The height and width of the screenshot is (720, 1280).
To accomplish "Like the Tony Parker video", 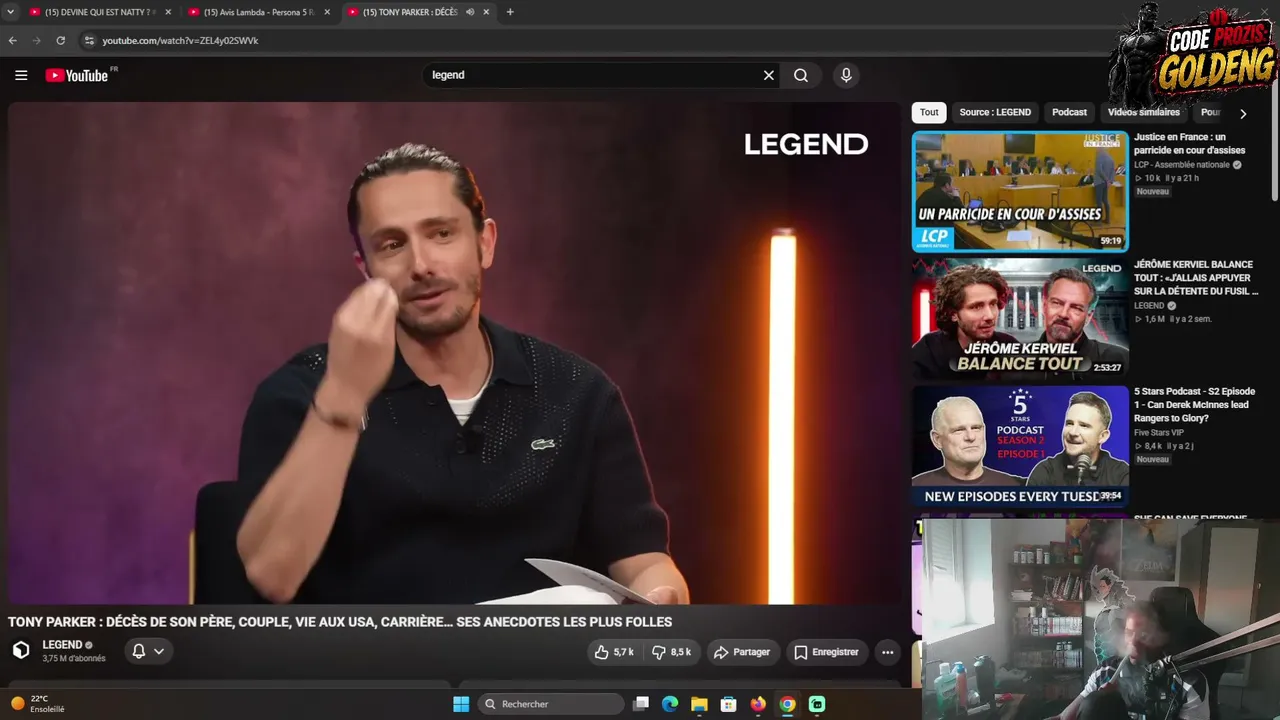I will (x=614, y=652).
